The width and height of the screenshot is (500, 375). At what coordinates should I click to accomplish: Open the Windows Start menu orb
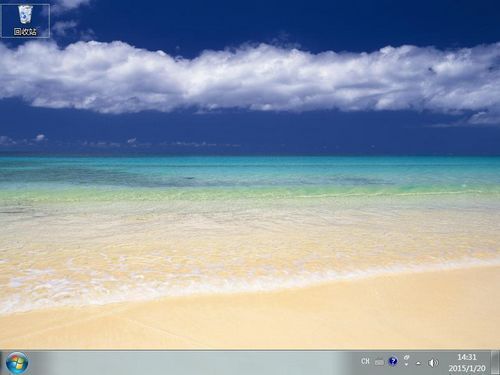pos(17,363)
